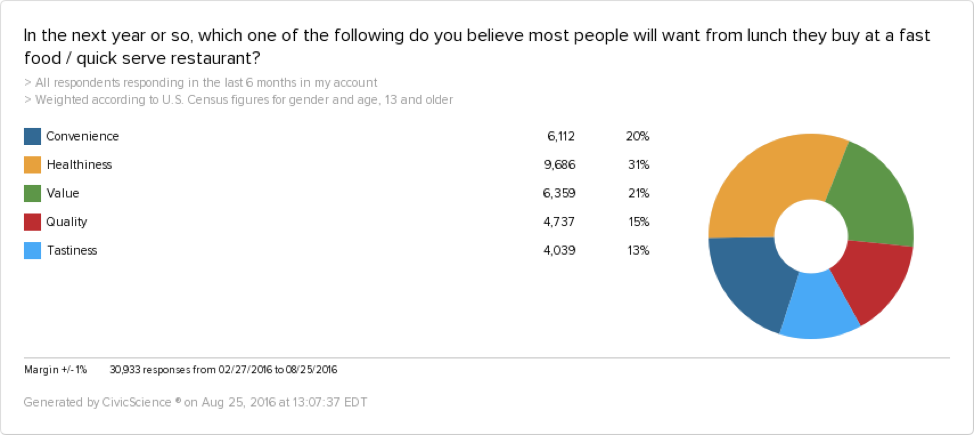
Task: Click the Margin +/-1% footer text
Action: (55, 369)
